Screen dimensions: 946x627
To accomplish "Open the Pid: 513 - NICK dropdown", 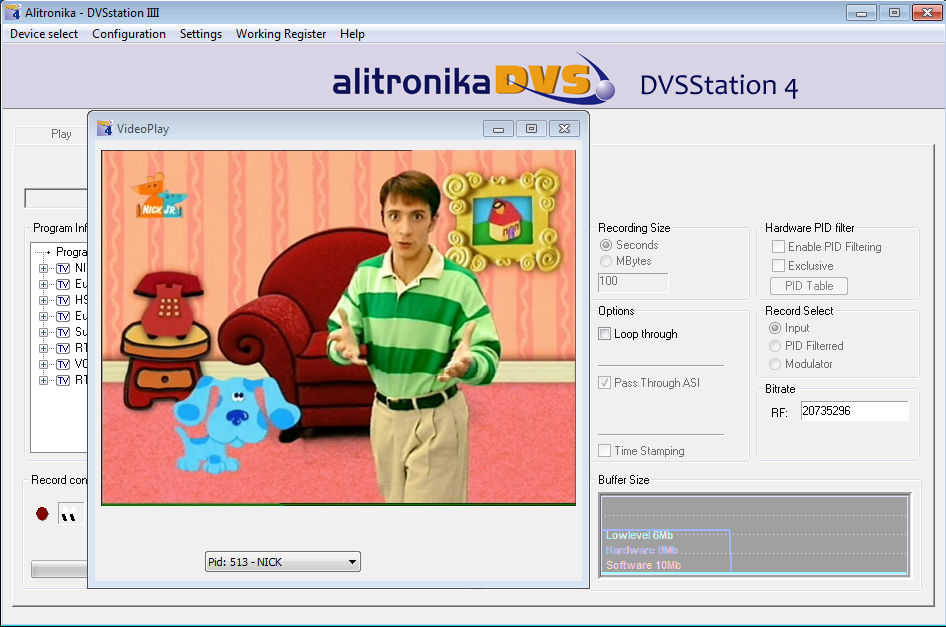I will (x=282, y=562).
